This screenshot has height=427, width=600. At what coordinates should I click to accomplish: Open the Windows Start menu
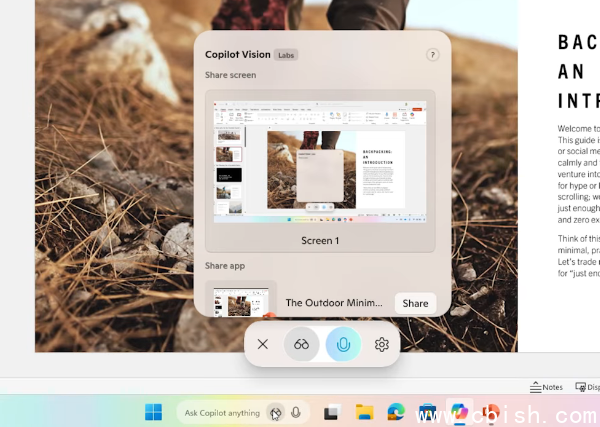click(x=154, y=412)
